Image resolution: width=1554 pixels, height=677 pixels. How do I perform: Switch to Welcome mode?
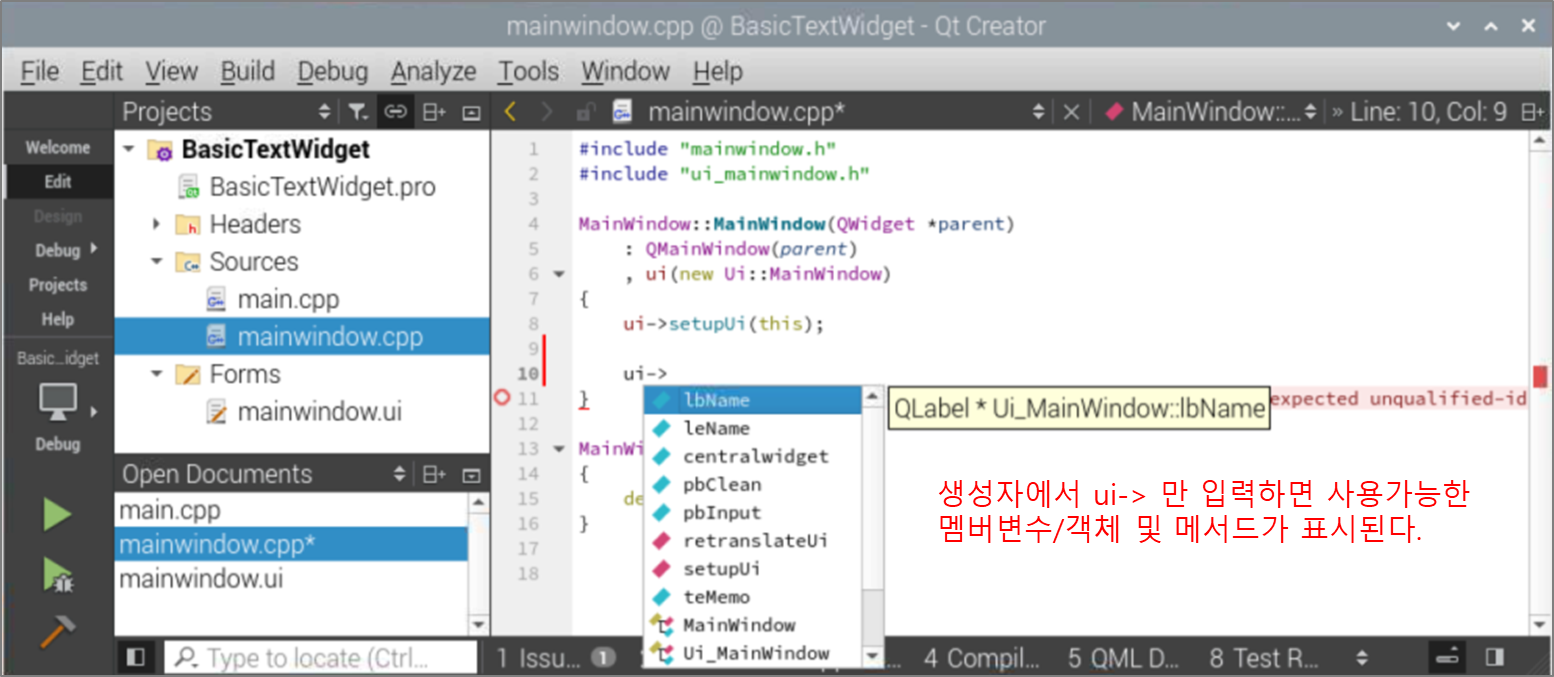[x=57, y=148]
